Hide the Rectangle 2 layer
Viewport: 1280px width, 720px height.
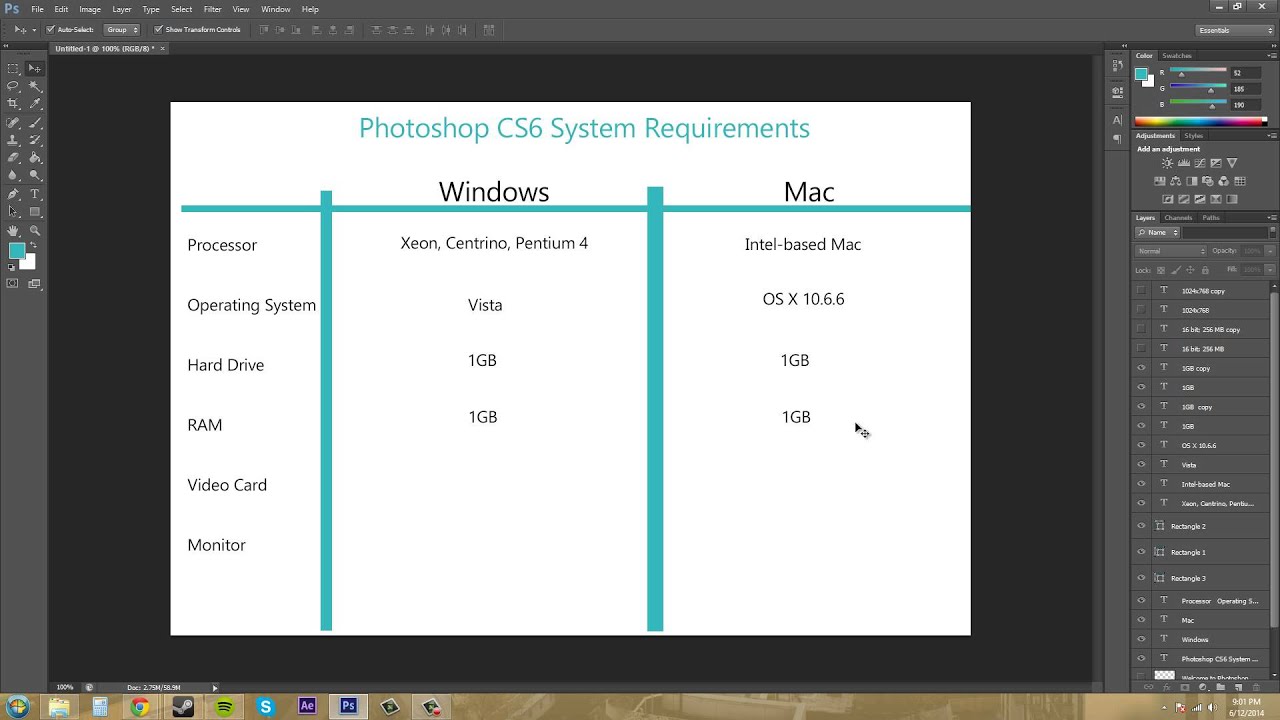click(1141, 526)
